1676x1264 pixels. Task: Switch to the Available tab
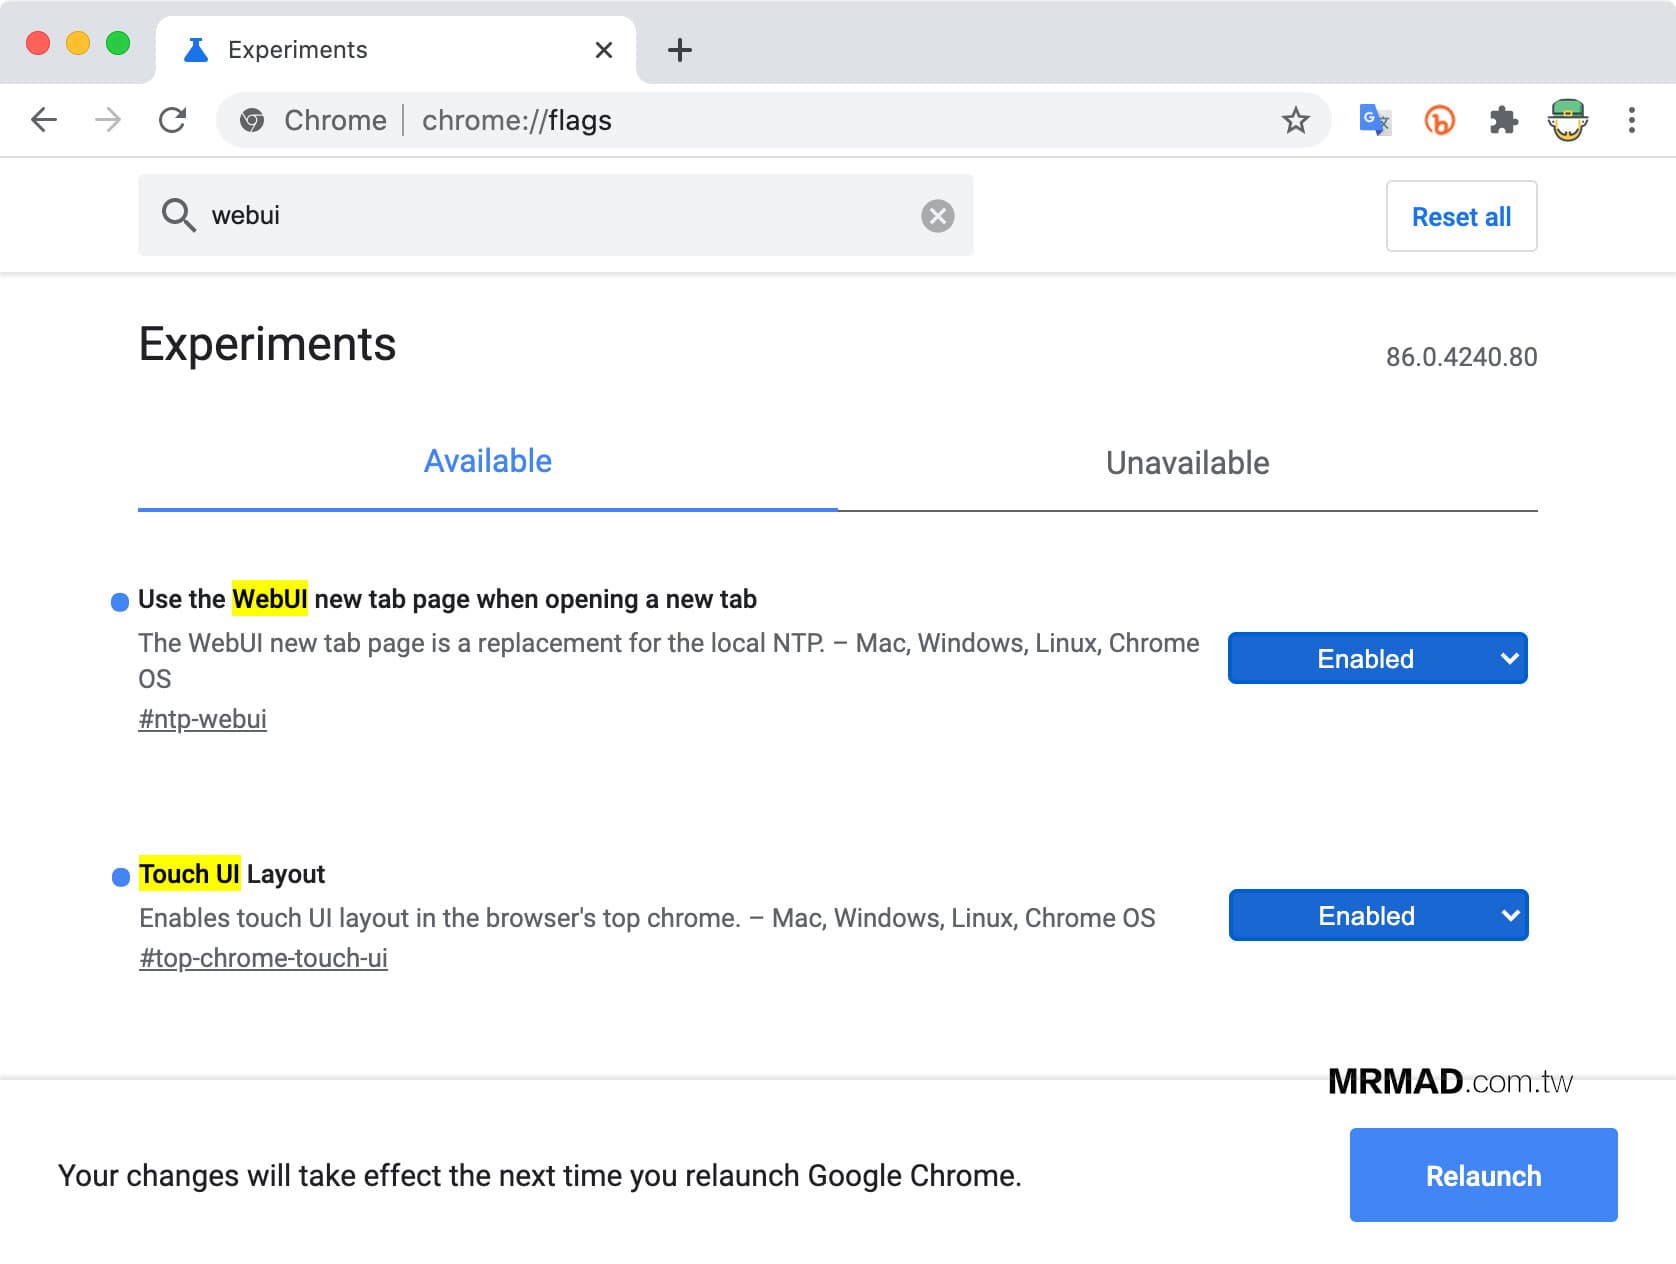coord(488,461)
